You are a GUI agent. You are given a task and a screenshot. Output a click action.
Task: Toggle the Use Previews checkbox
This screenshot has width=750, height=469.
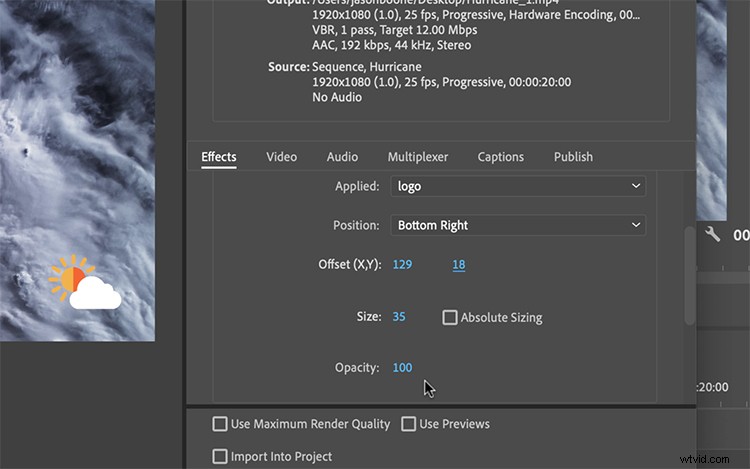click(408, 424)
